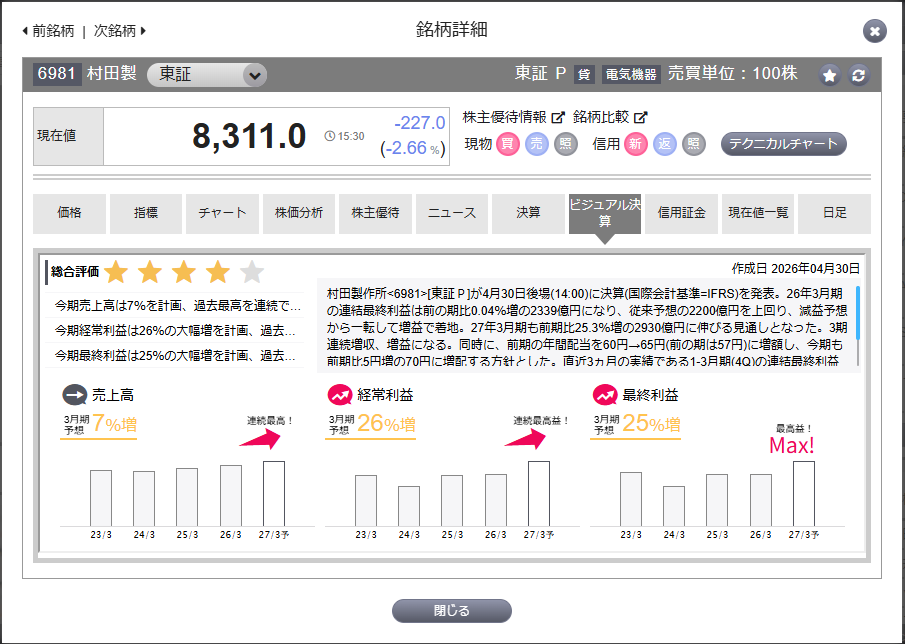Open the テクニカルチャート button

[784, 144]
